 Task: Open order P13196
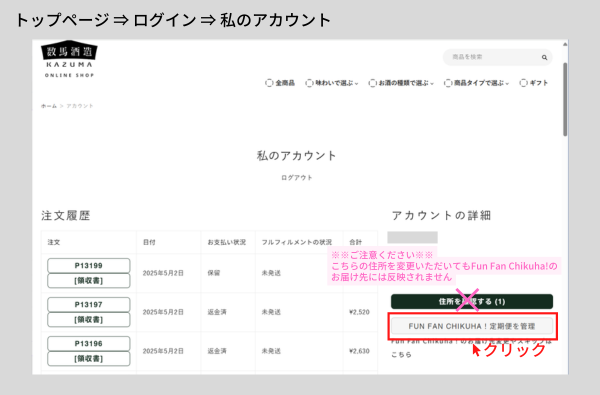88,344
